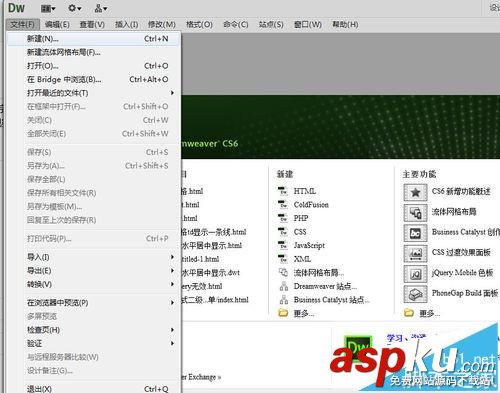Choose 打开(O)... menu entry

pos(93,66)
